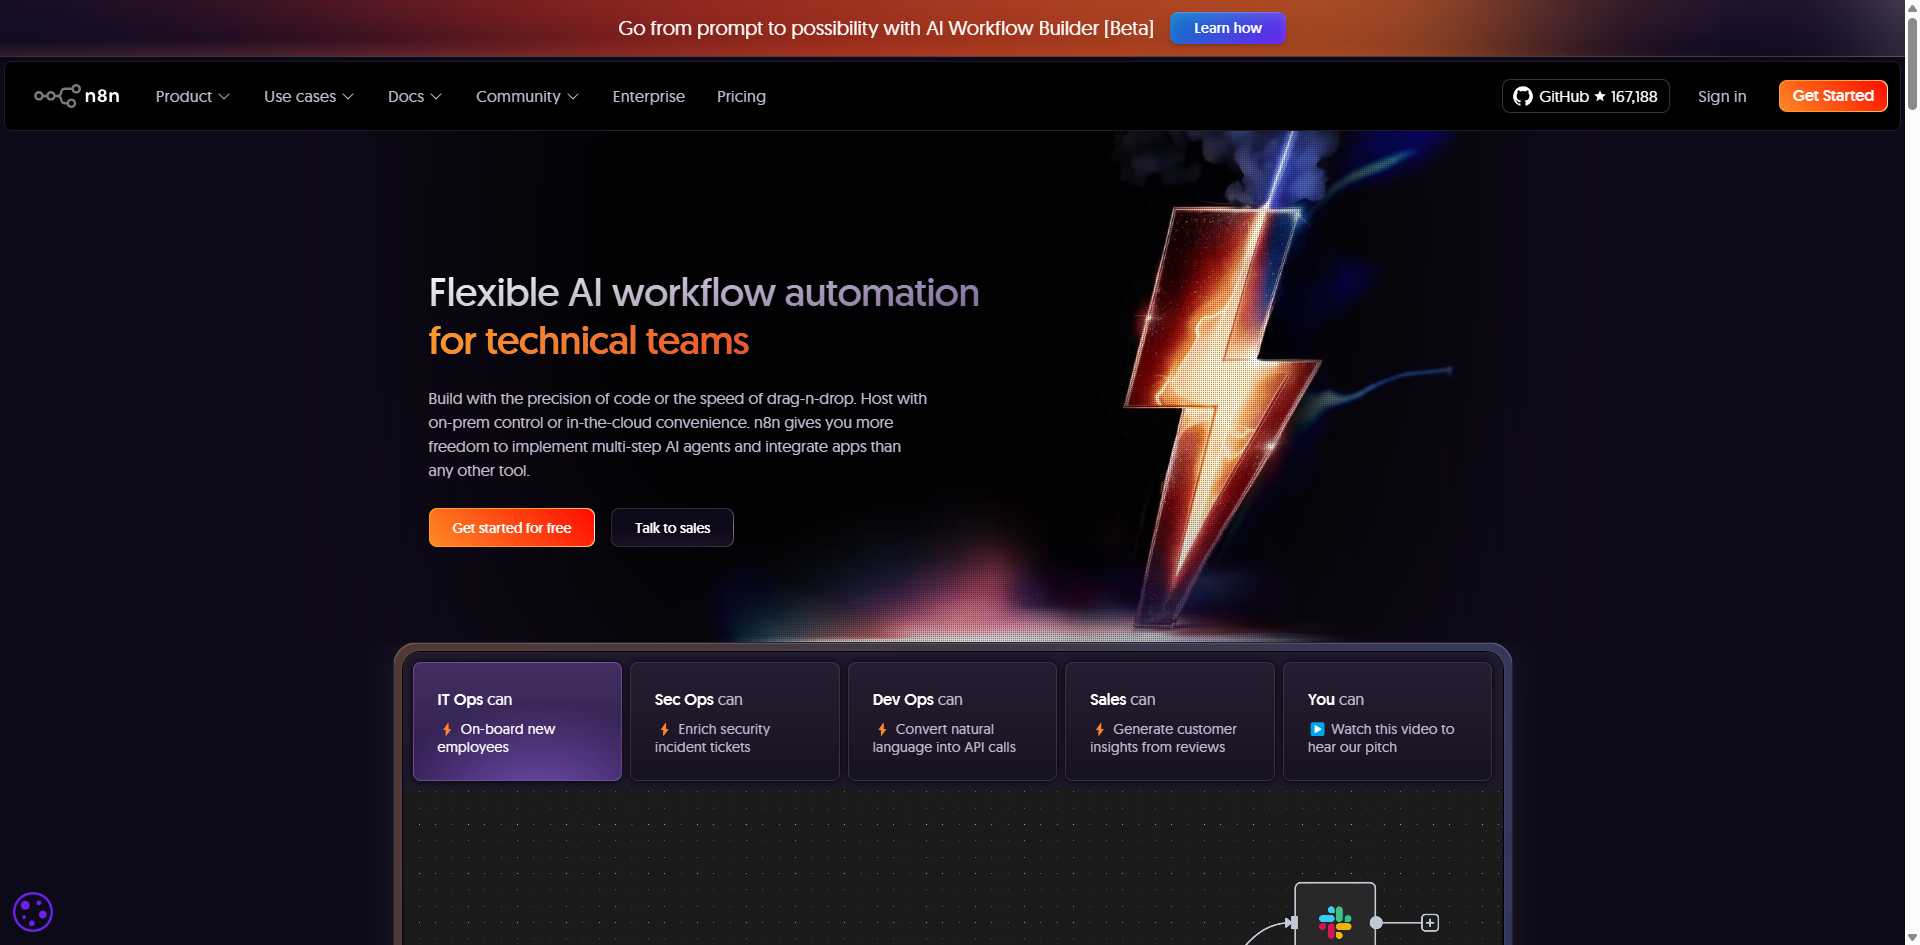This screenshot has height=945, width=1920.
Task: Open the Pricing page
Action: (x=741, y=96)
